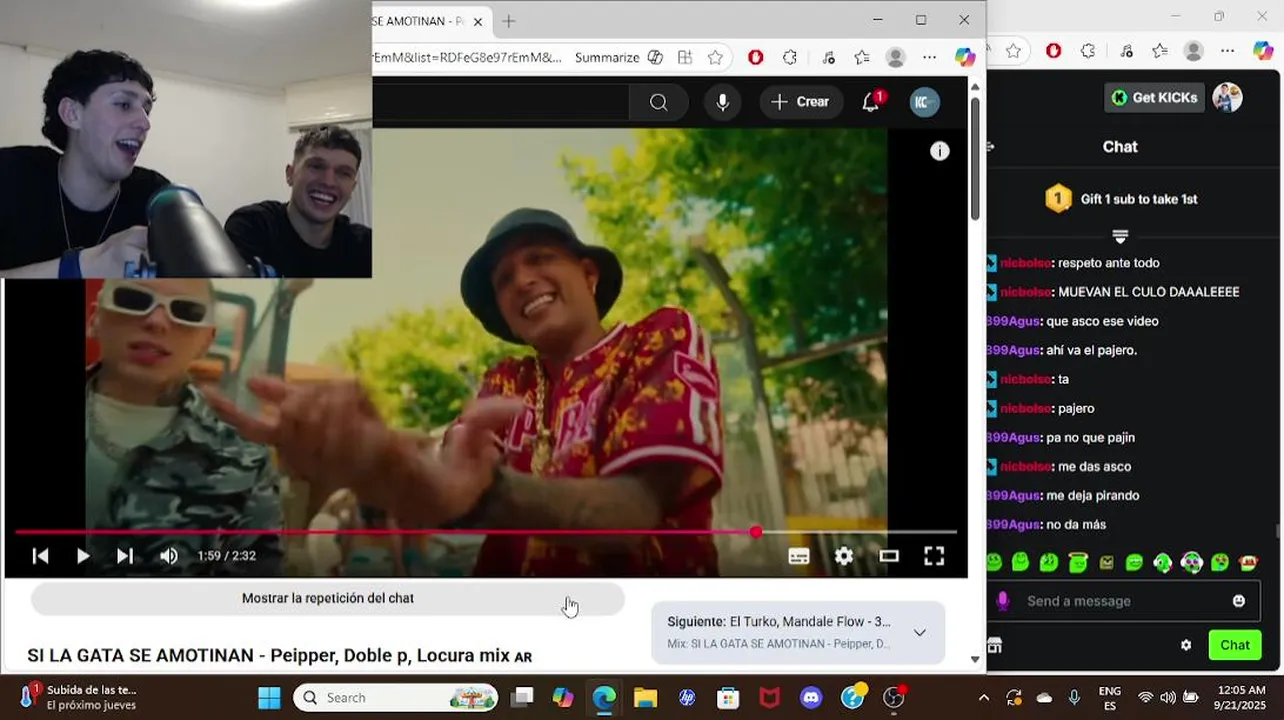
Task: Favorite this page with star icon
Action: point(715,58)
